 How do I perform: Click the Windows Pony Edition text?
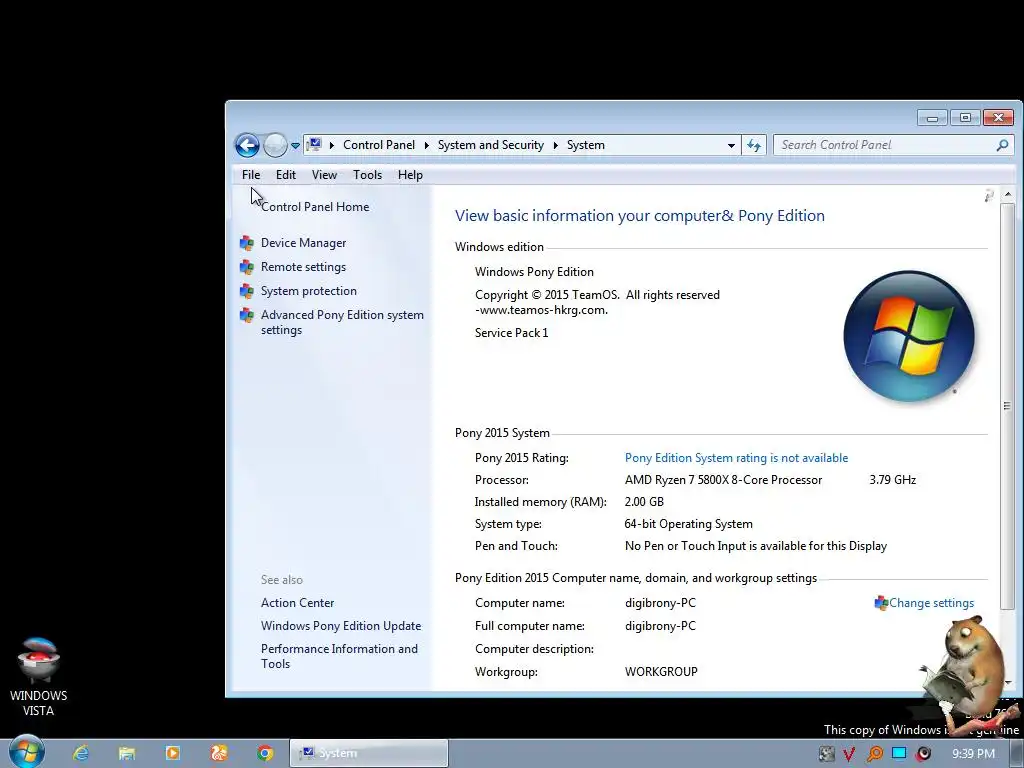tap(534, 272)
